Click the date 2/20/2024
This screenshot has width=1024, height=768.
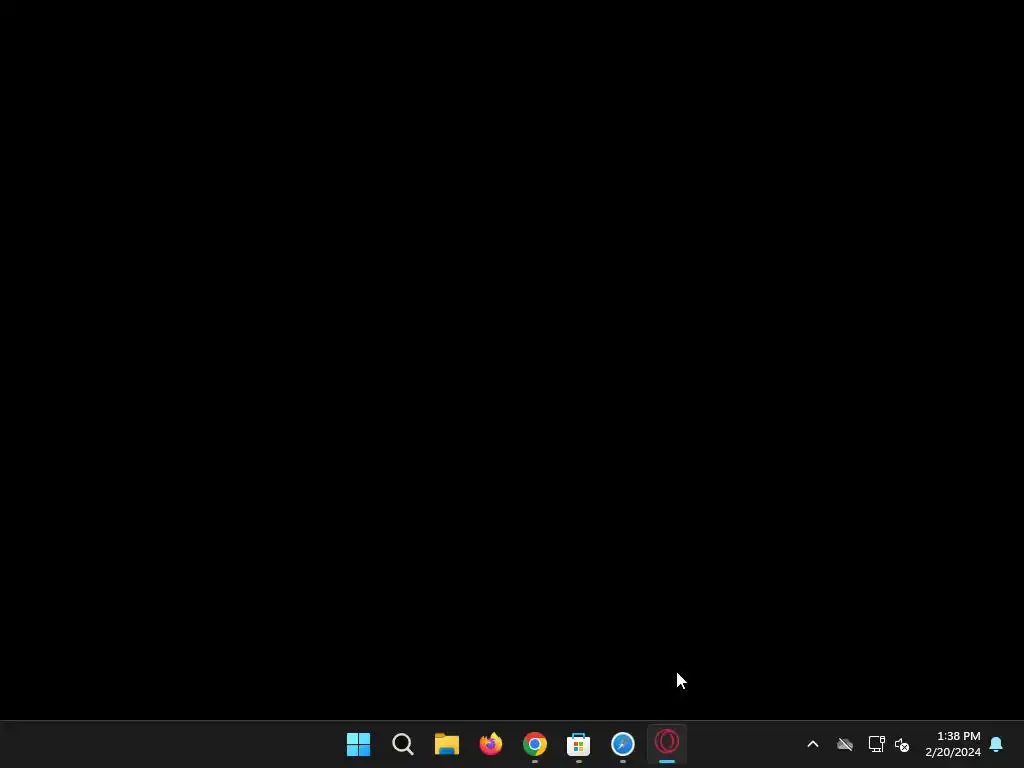[953, 752]
